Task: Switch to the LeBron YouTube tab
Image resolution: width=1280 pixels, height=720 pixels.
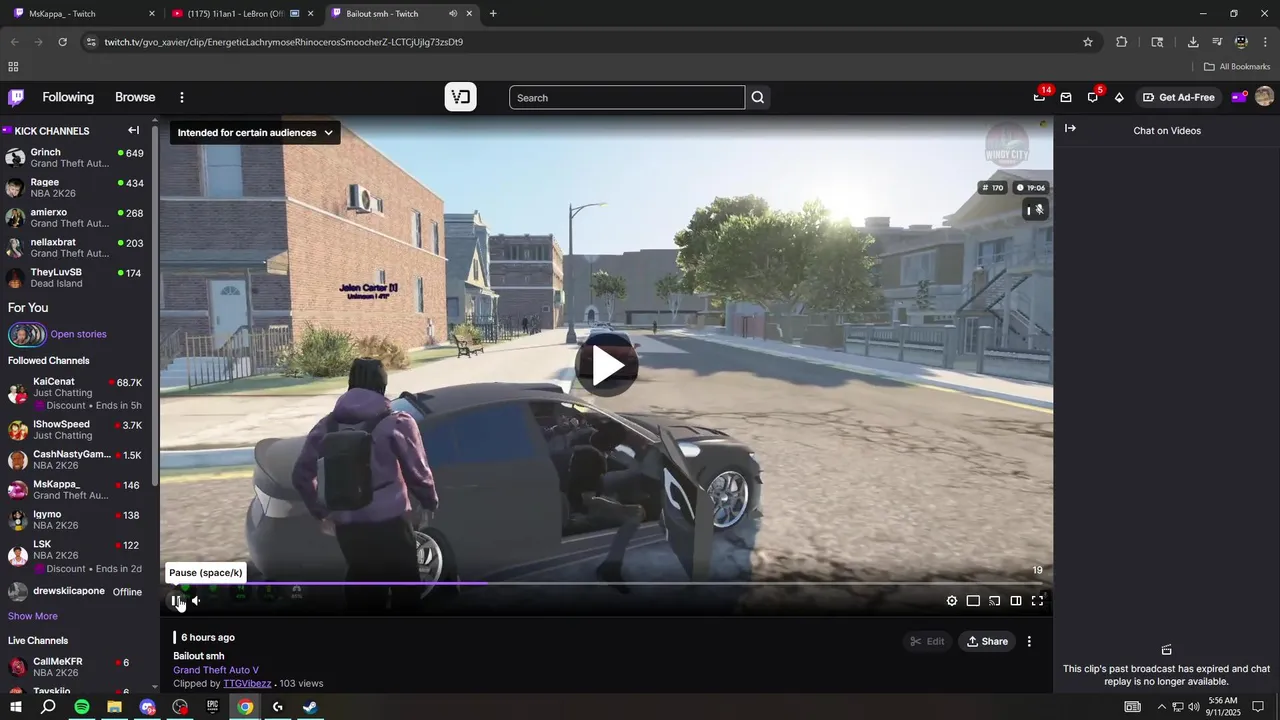Action: click(x=243, y=14)
